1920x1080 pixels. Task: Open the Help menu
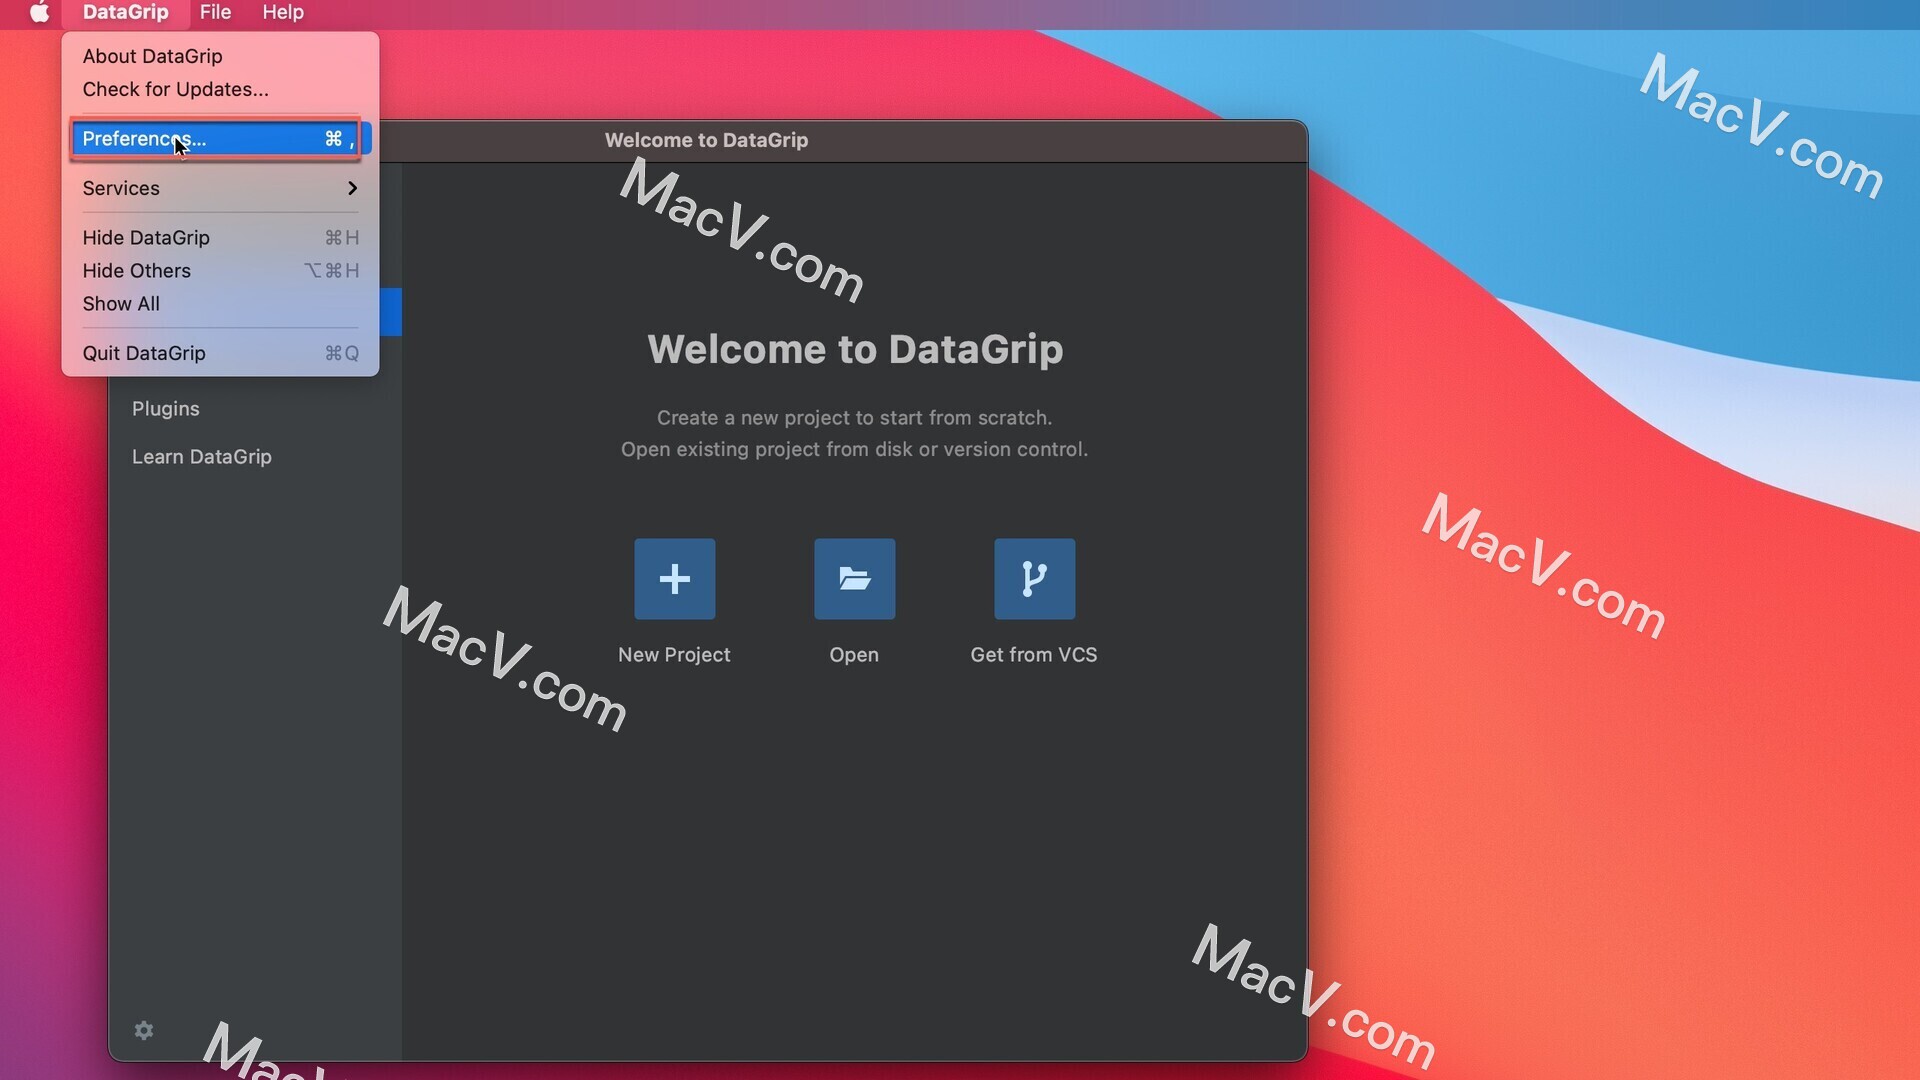pyautogui.click(x=283, y=13)
